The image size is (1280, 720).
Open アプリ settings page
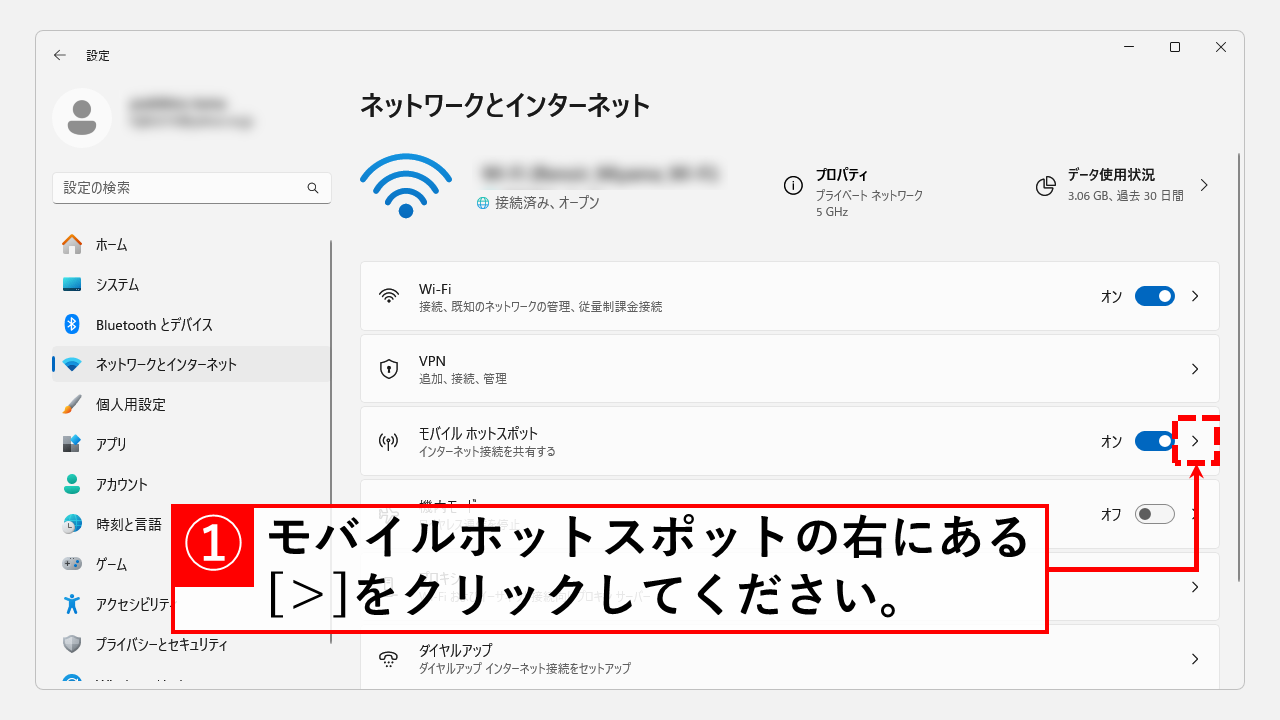coord(191,444)
